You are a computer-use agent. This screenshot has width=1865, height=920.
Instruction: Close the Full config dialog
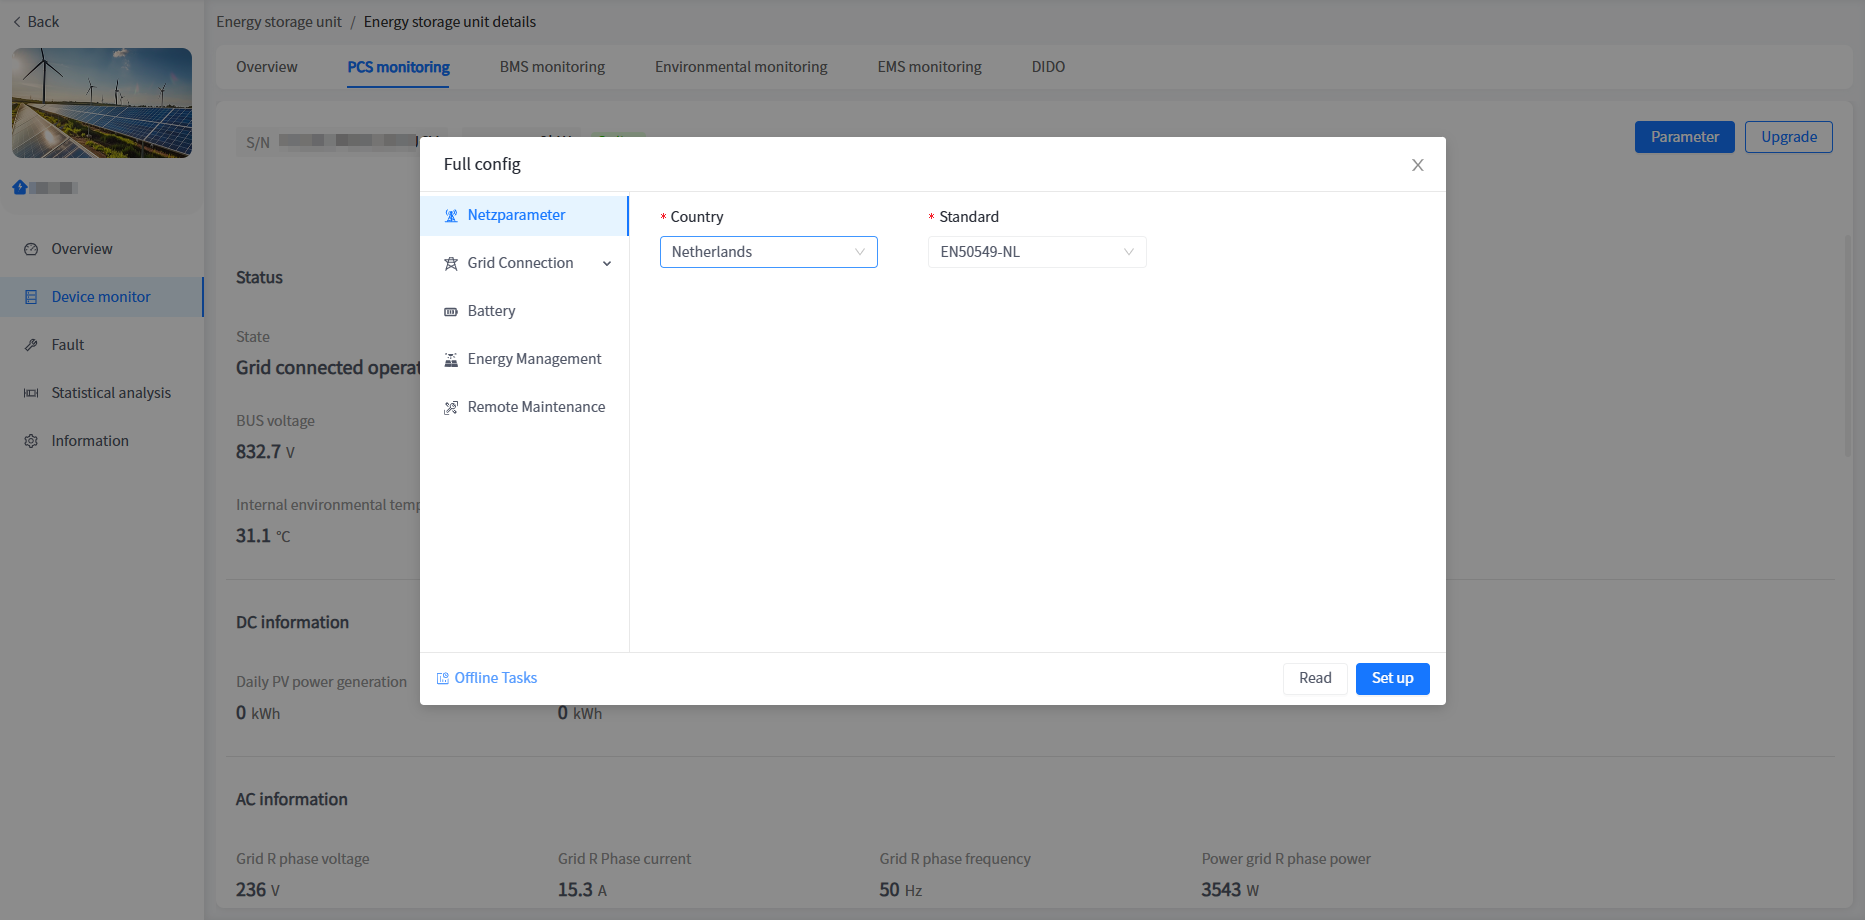pyautogui.click(x=1417, y=165)
